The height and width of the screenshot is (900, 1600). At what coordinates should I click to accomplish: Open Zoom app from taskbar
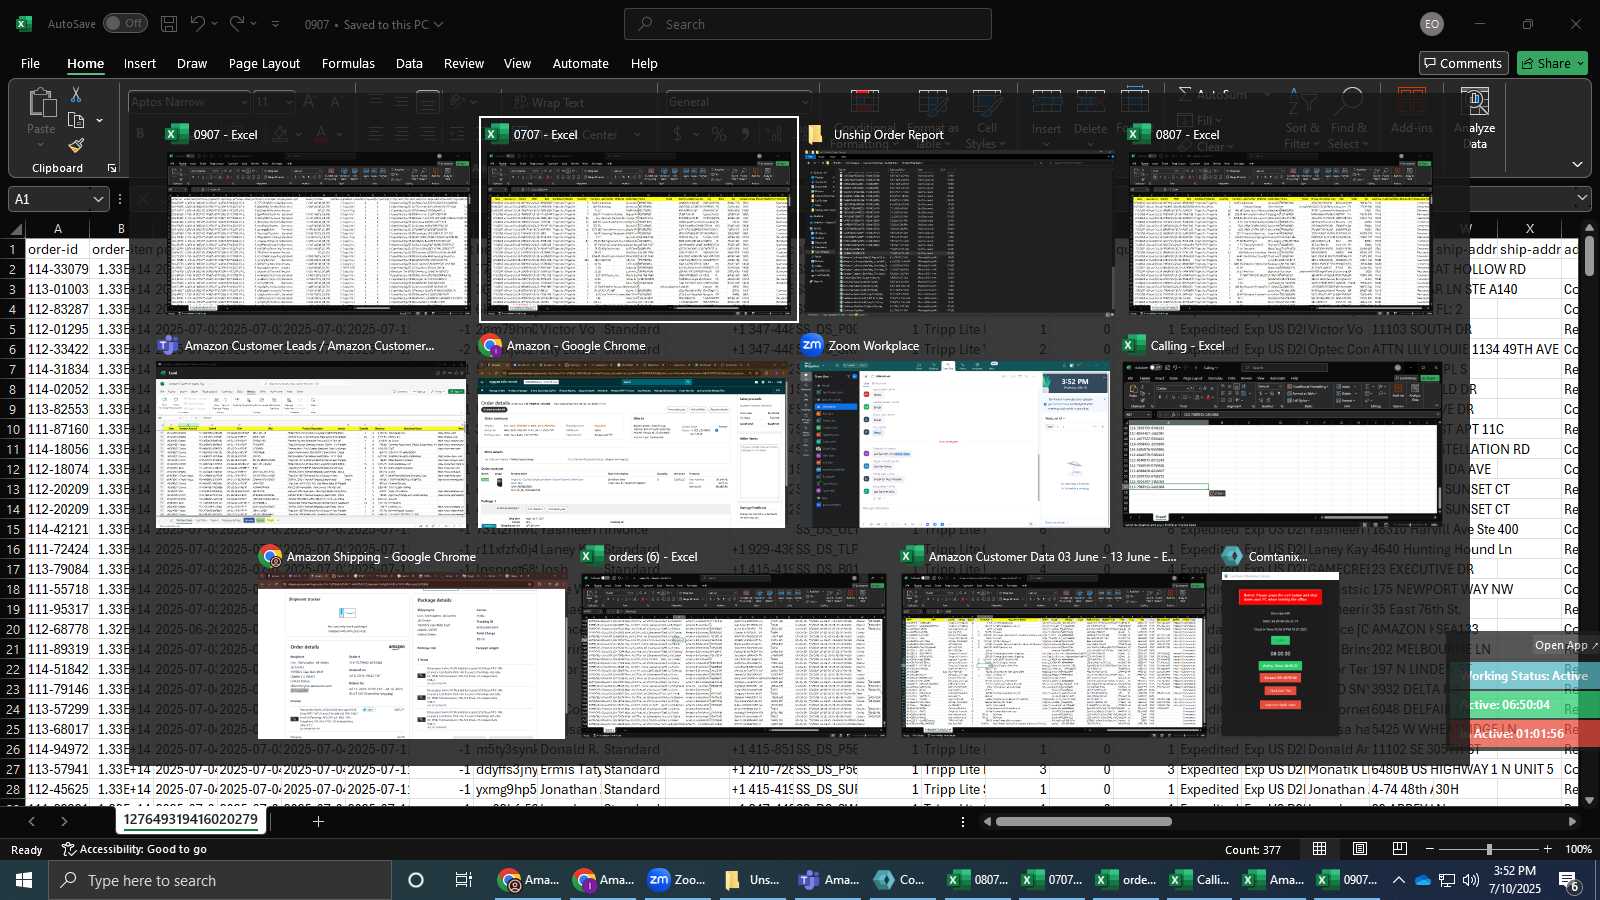click(677, 880)
